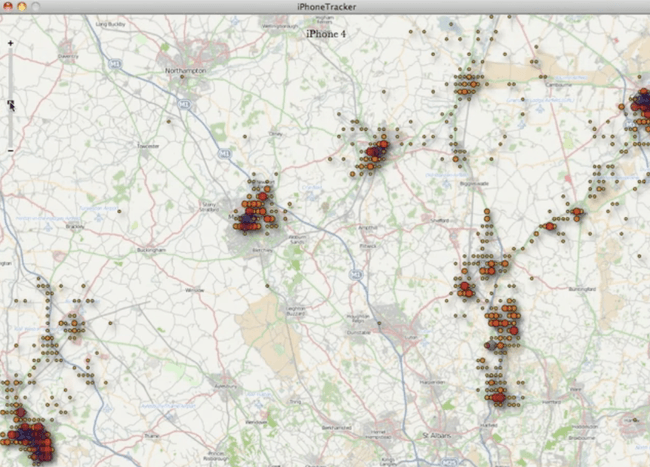Click the Dunstable map label
The image size is (650, 467).
pos(357,332)
